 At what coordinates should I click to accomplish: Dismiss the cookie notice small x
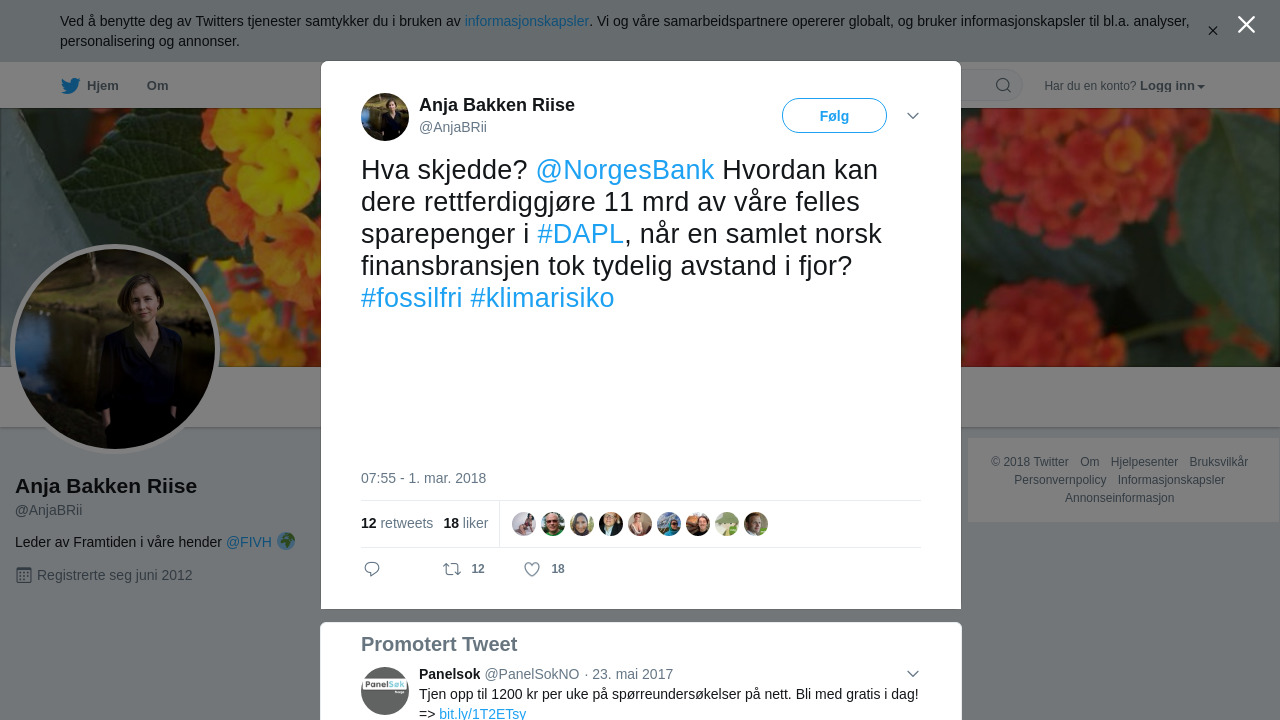1213,31
